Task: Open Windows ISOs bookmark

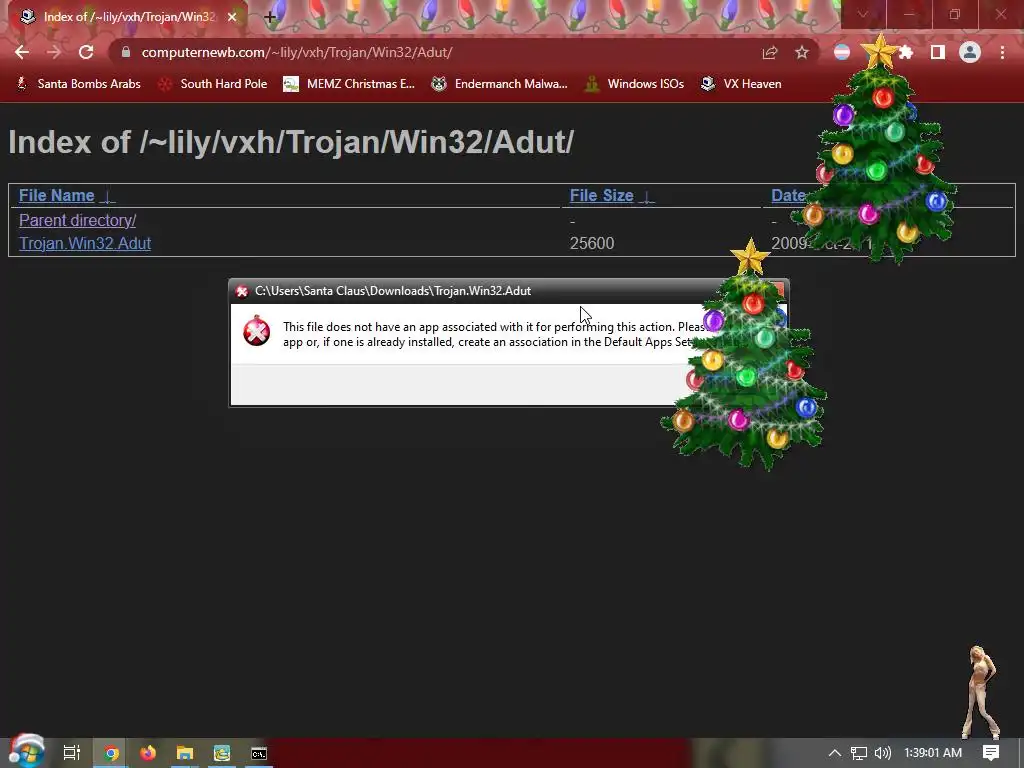Action: (x=634, y=84)
